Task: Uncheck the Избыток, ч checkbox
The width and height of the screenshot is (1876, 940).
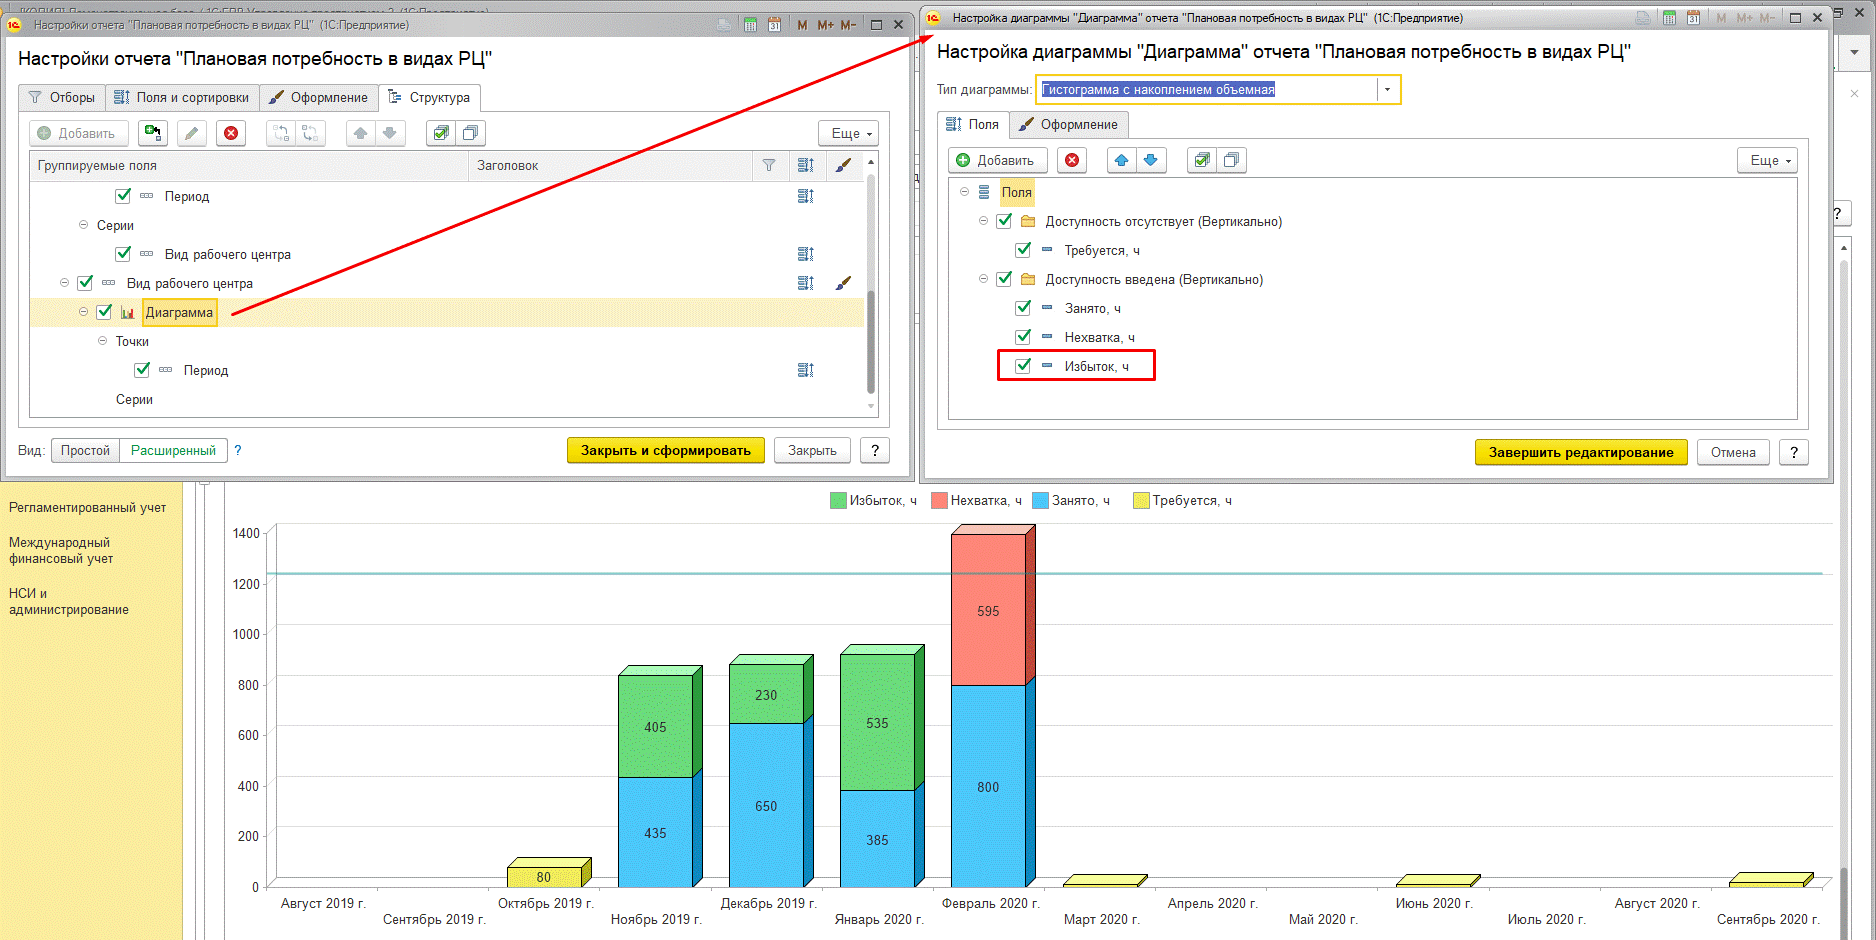Action: click(1023, 366)
